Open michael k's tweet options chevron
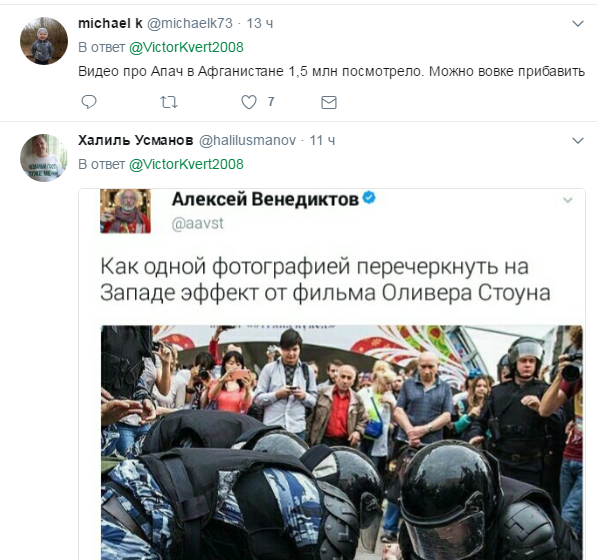Viewport: 597px width, 560px height. click(x=578, y=24)
